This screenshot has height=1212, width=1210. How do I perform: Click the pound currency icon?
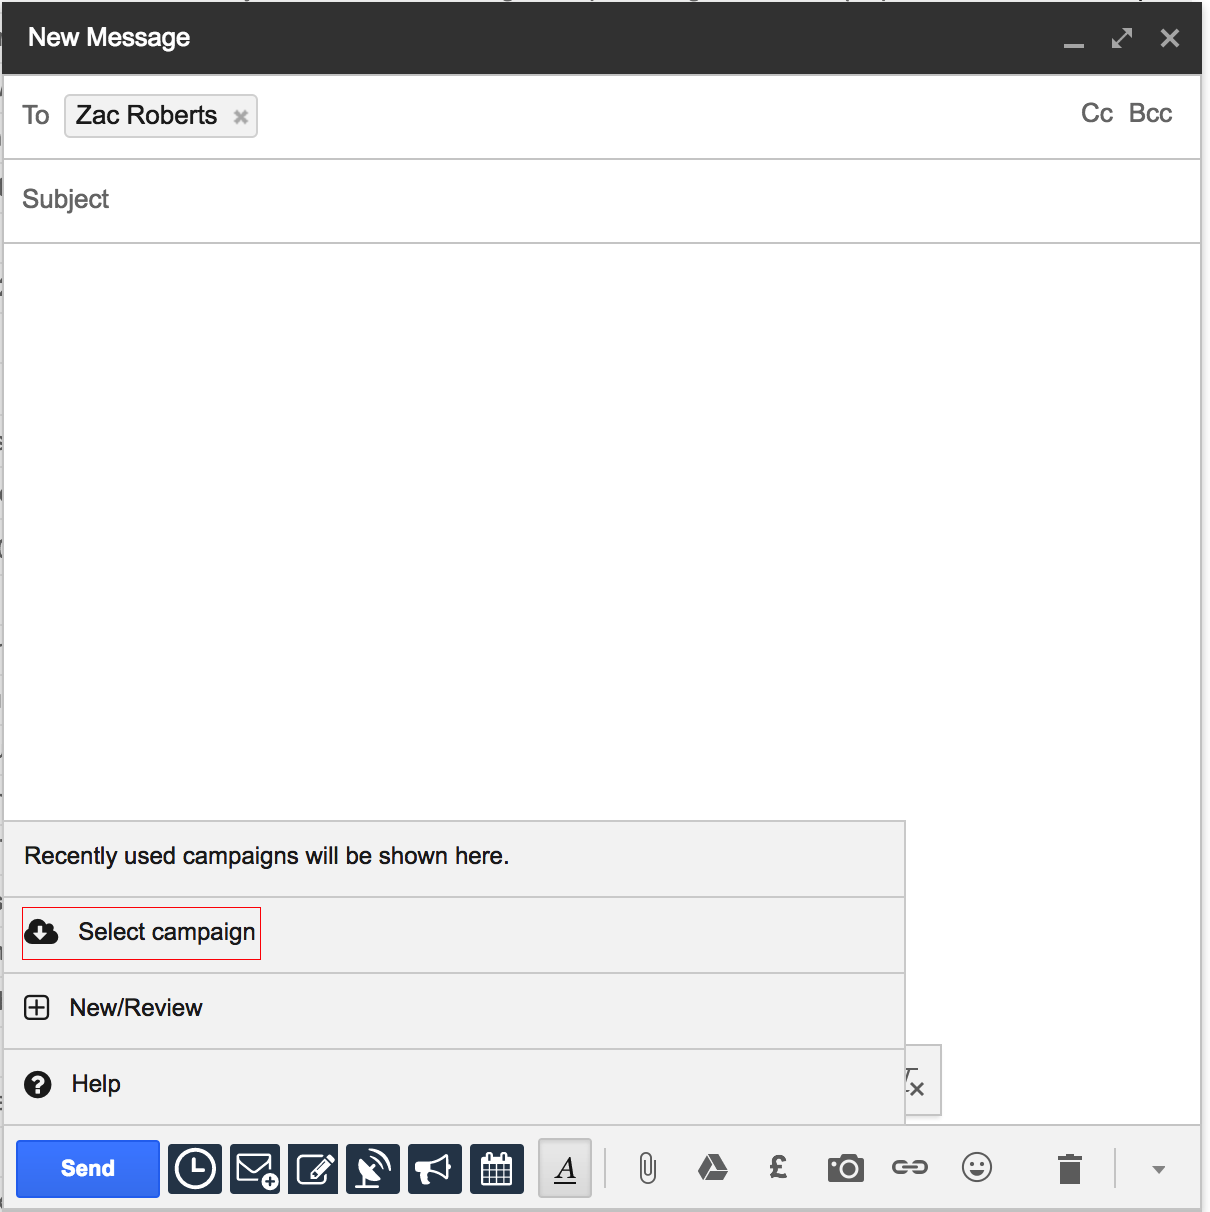778,1167
